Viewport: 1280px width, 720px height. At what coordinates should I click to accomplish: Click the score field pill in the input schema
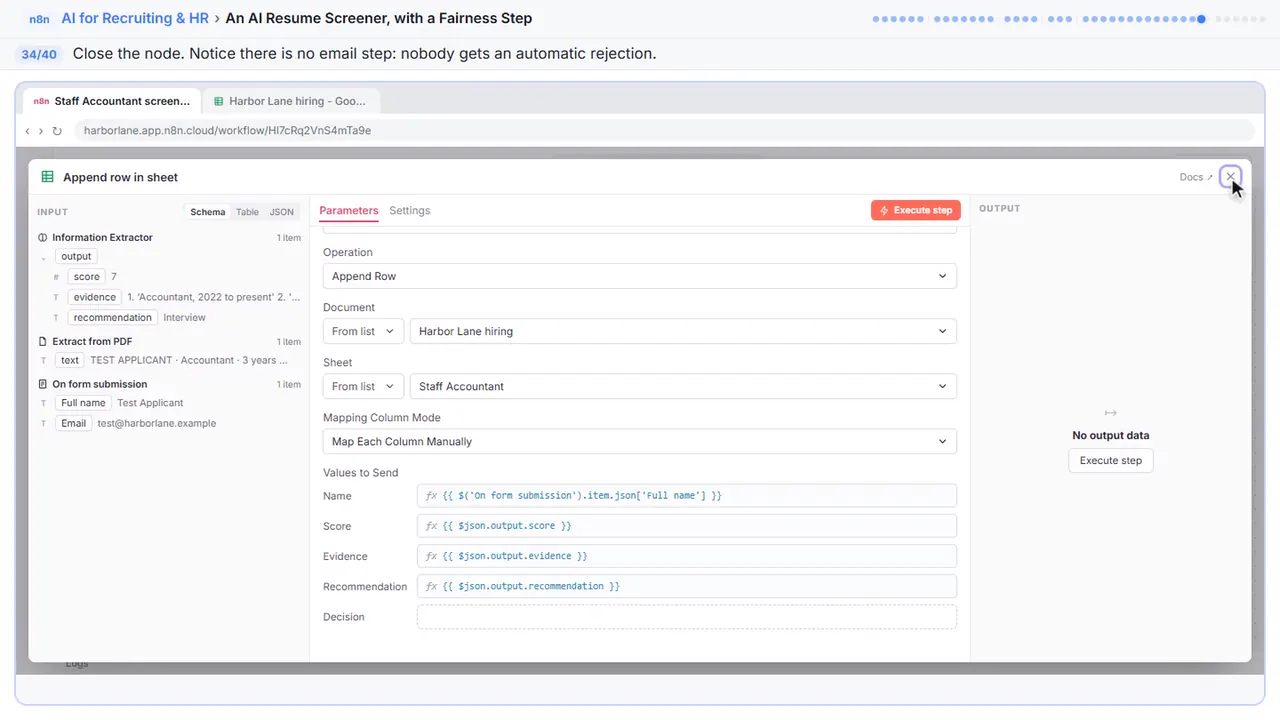87,277
